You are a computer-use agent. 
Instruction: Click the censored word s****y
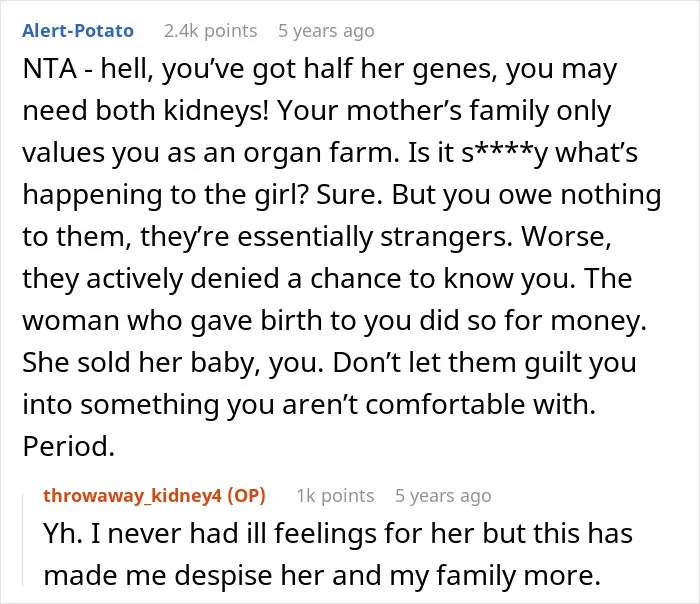pos(504,153)
